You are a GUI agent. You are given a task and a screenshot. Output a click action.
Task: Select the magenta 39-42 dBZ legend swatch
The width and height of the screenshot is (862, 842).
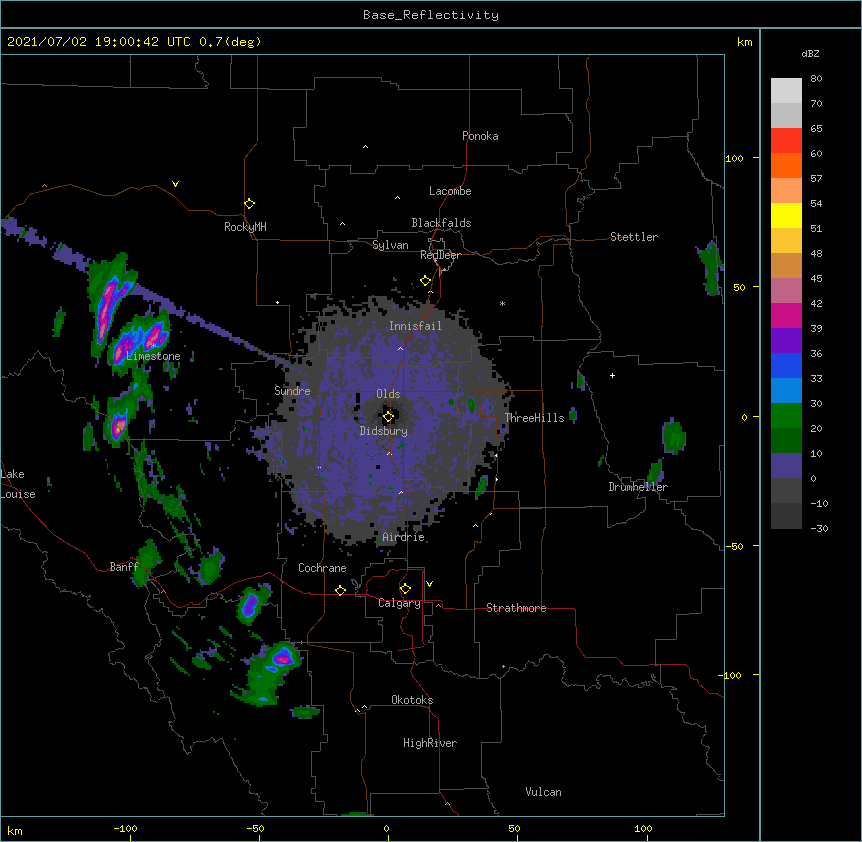pyautogui.click(x=786, y=315)
